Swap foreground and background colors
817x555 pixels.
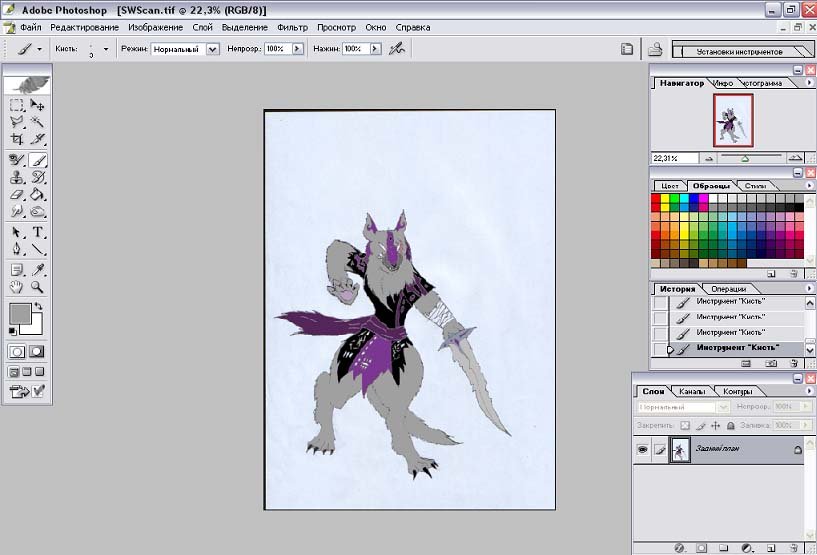[38, 305]
